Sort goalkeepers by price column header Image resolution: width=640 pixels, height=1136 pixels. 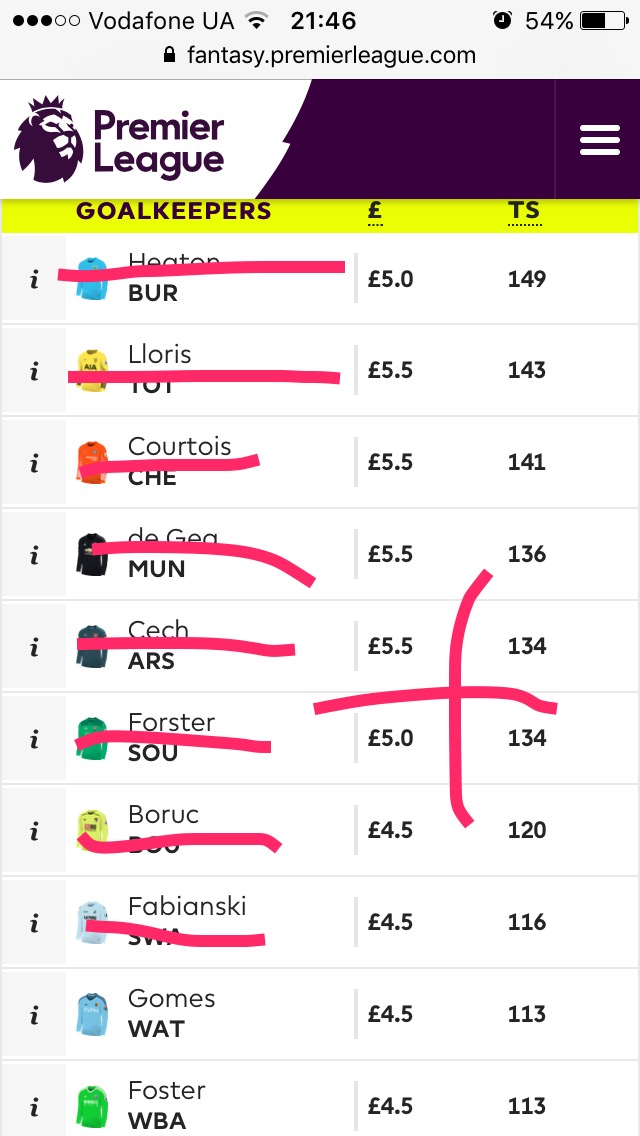tap(375, 211)
